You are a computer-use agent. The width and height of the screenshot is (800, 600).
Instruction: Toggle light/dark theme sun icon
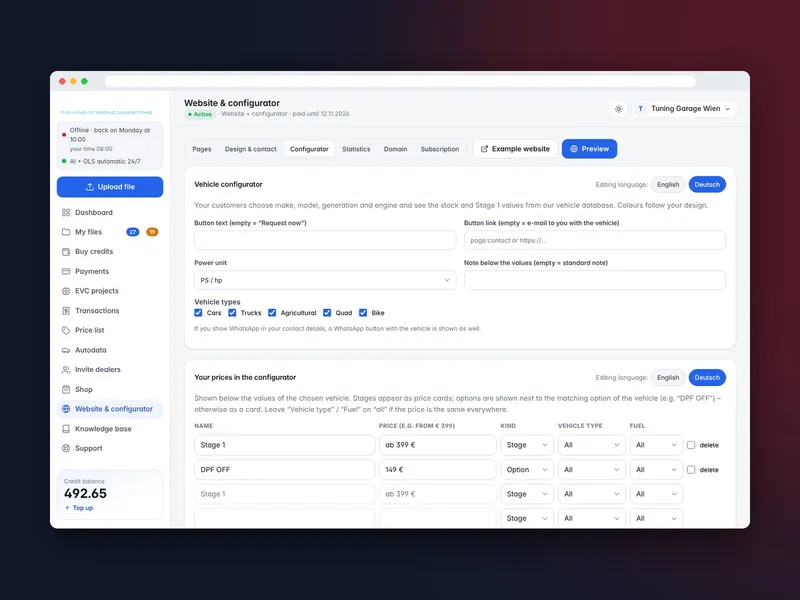[618, 109]
